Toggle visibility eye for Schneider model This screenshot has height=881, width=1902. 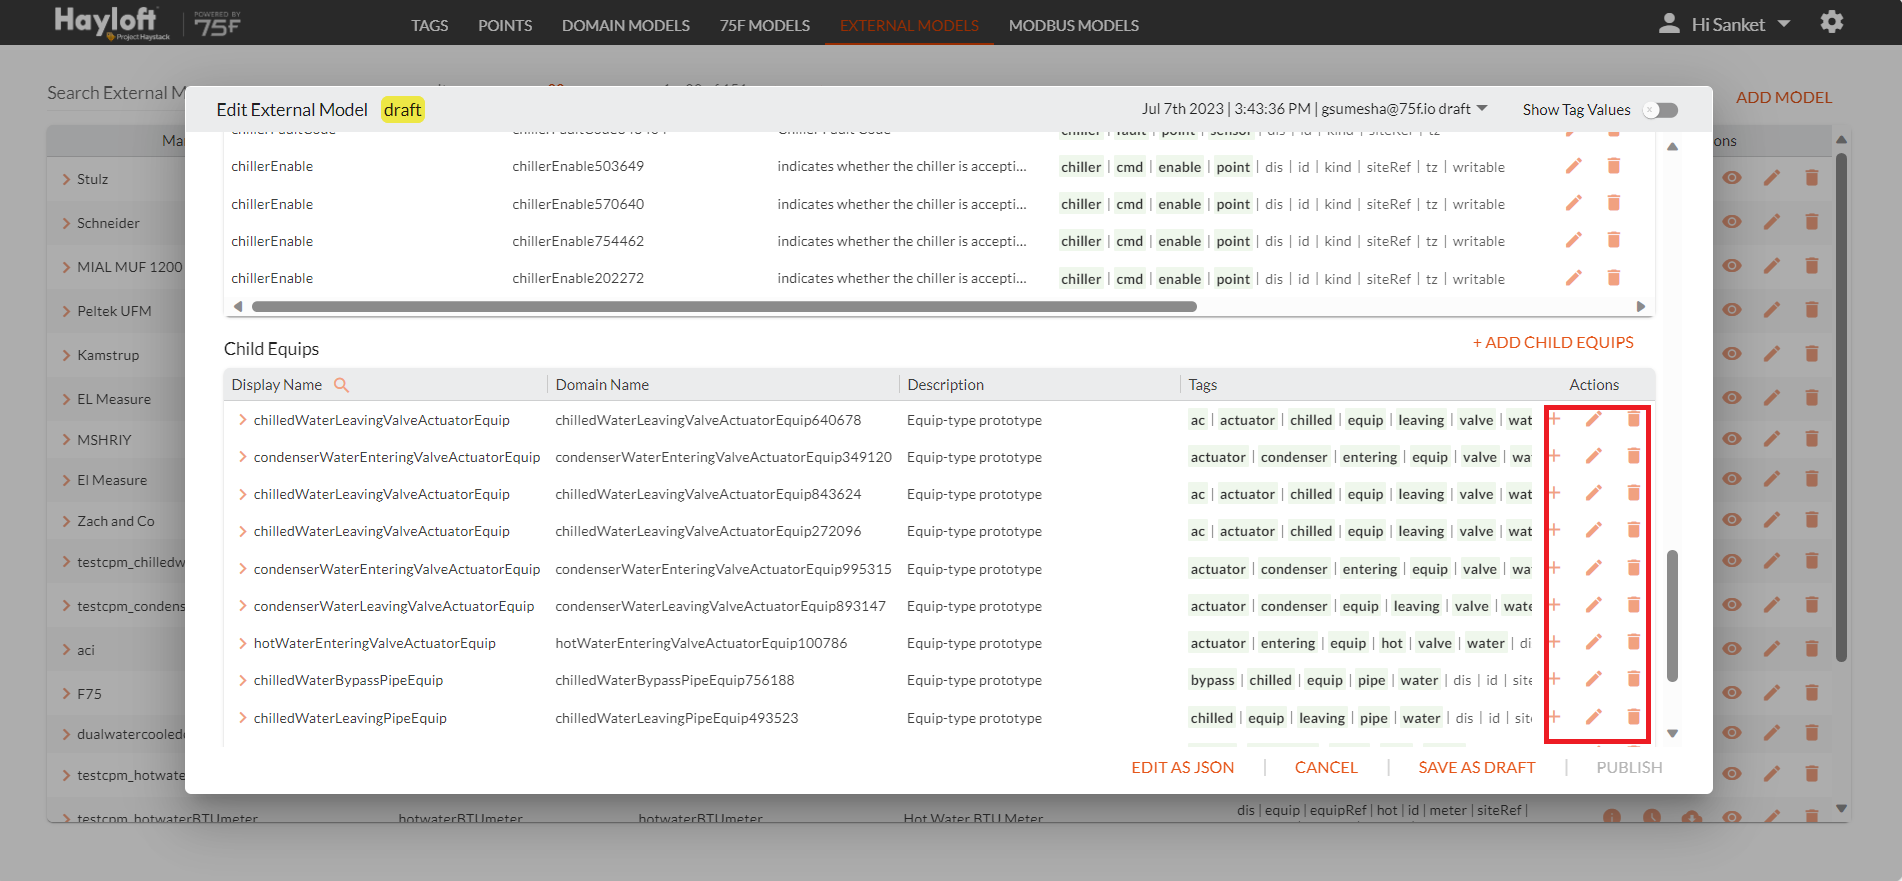point(1732,222)
